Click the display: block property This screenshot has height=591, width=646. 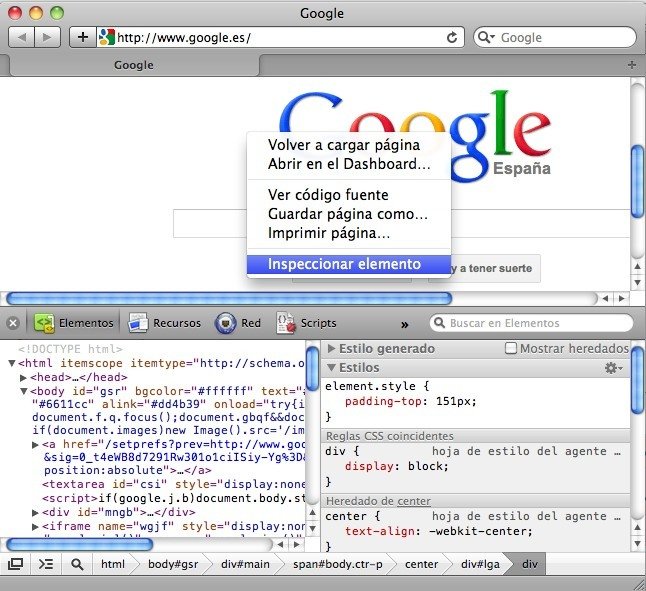[x=397, y=466]
